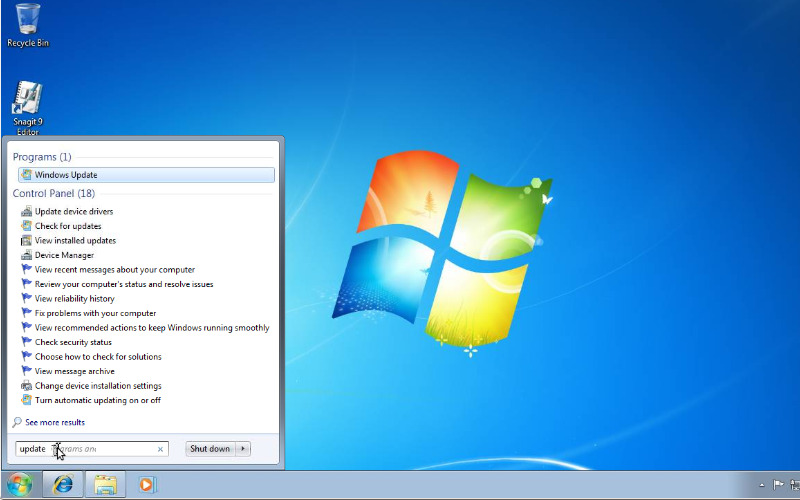This screenshot has height=500, width=800.
Task: Open the Recycle Bin desktop icon
Action: point(28,26)
